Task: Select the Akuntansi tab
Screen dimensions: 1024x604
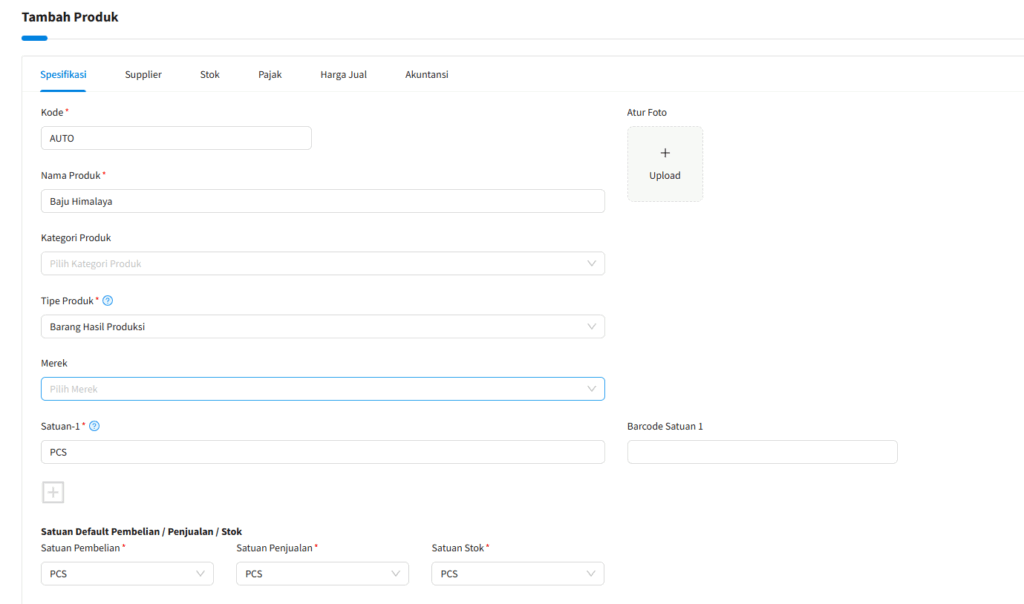Action: coord(426,75)
